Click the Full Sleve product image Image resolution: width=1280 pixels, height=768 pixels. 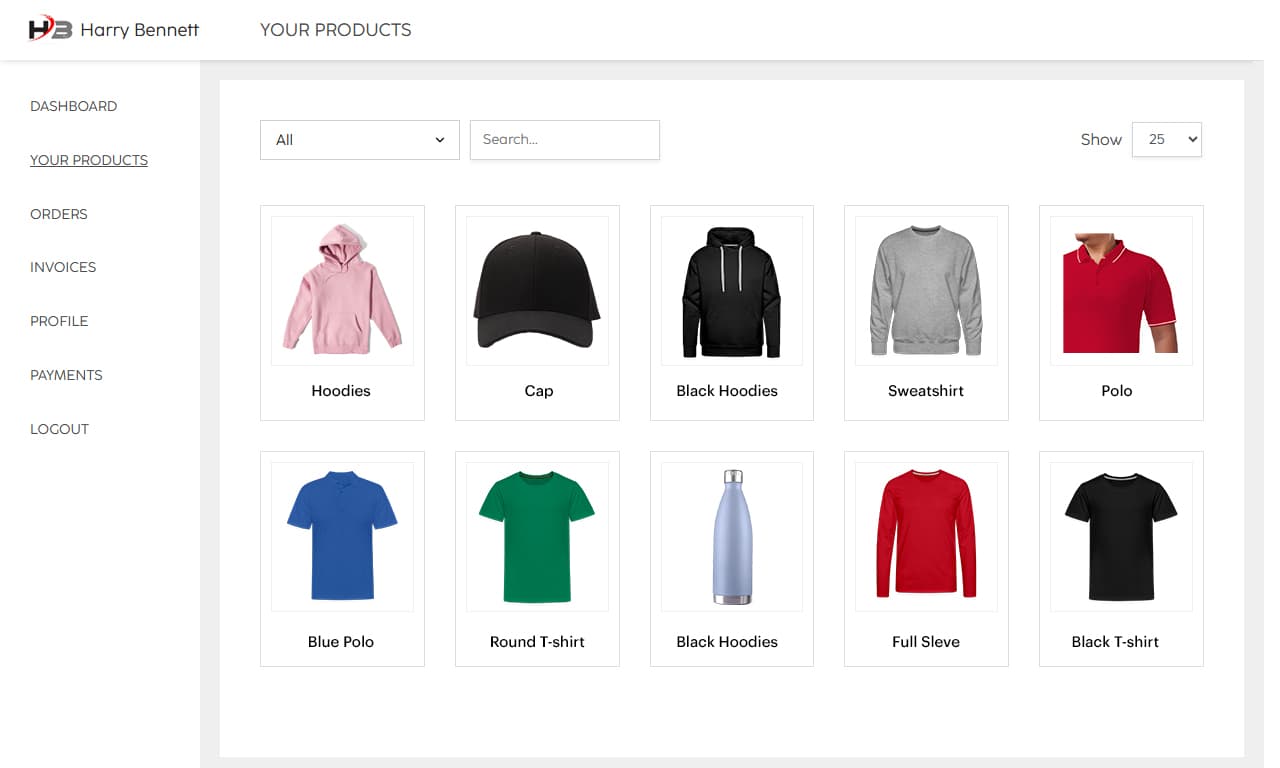925,536
